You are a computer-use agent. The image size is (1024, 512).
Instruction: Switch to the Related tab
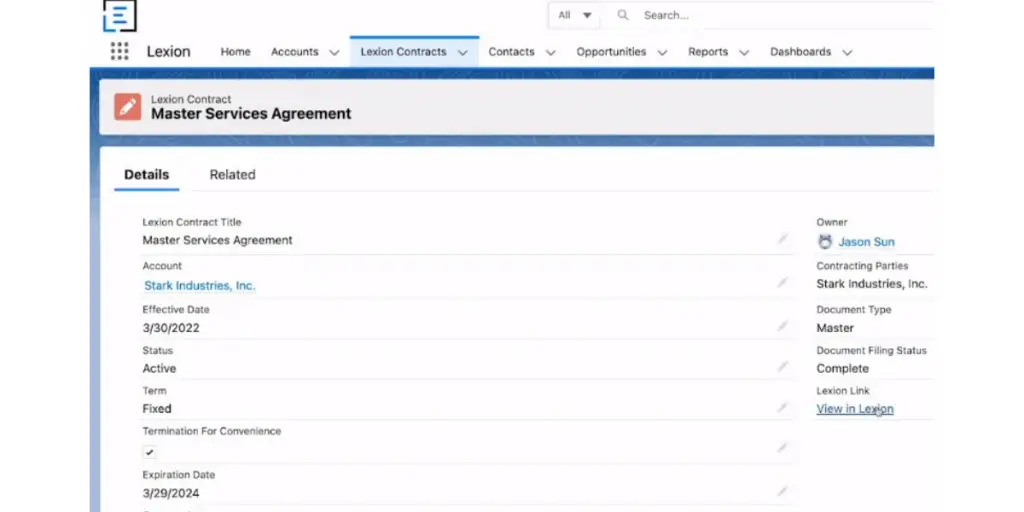(232, 174)
